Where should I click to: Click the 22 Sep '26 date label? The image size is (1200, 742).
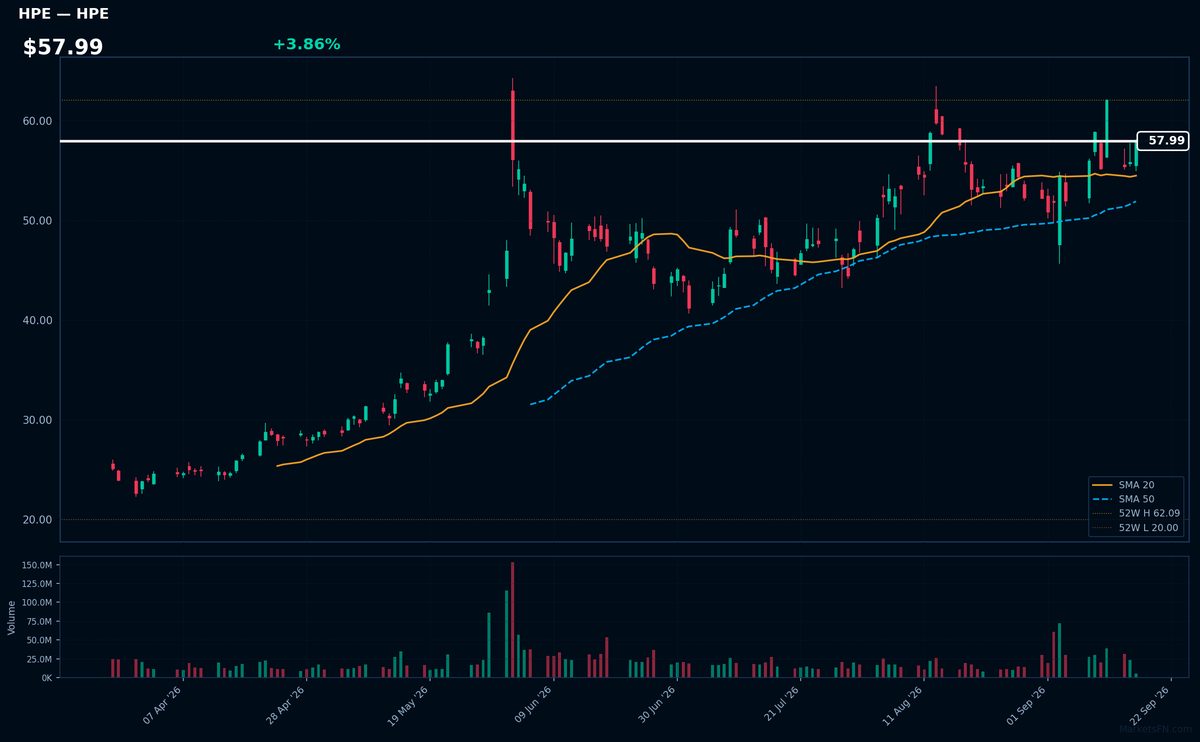[1149, 705]
